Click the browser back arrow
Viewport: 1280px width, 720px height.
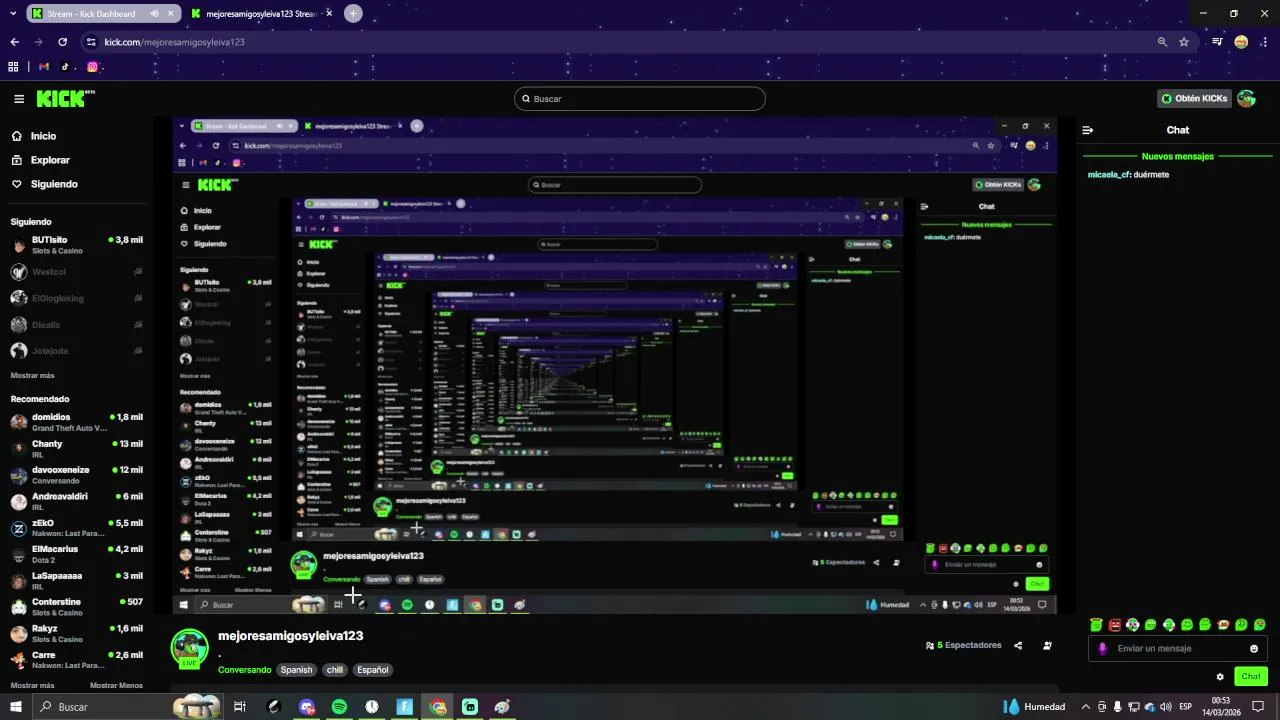pos(14,42)
